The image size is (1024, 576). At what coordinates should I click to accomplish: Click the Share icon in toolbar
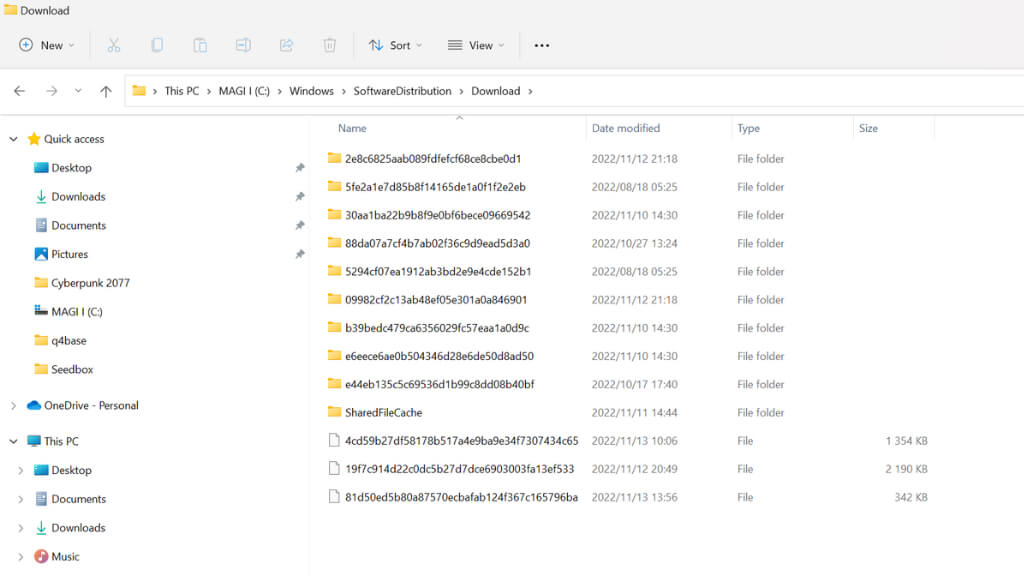point(286,45)
